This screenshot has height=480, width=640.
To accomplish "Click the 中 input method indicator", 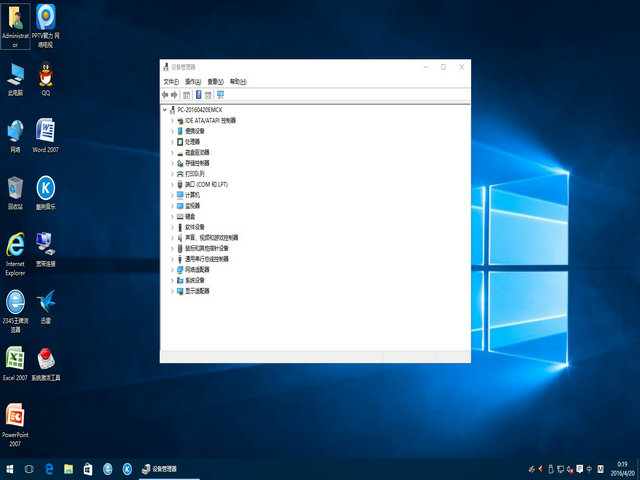I will [589, 469].
